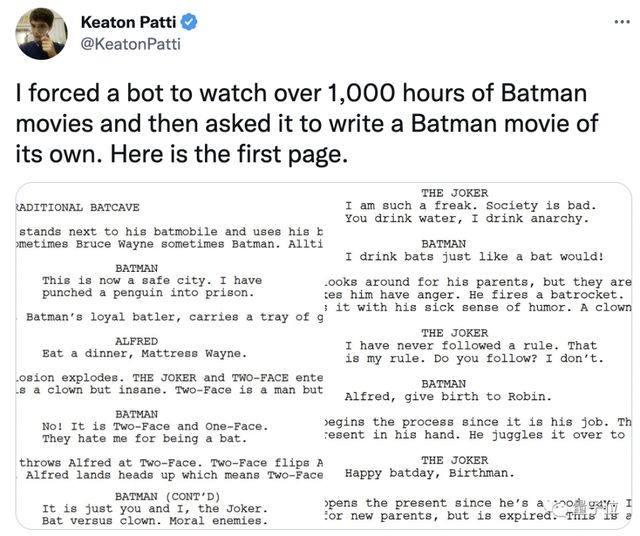Click 'This is now a safe city' dialogue

[x=150, y=281]
